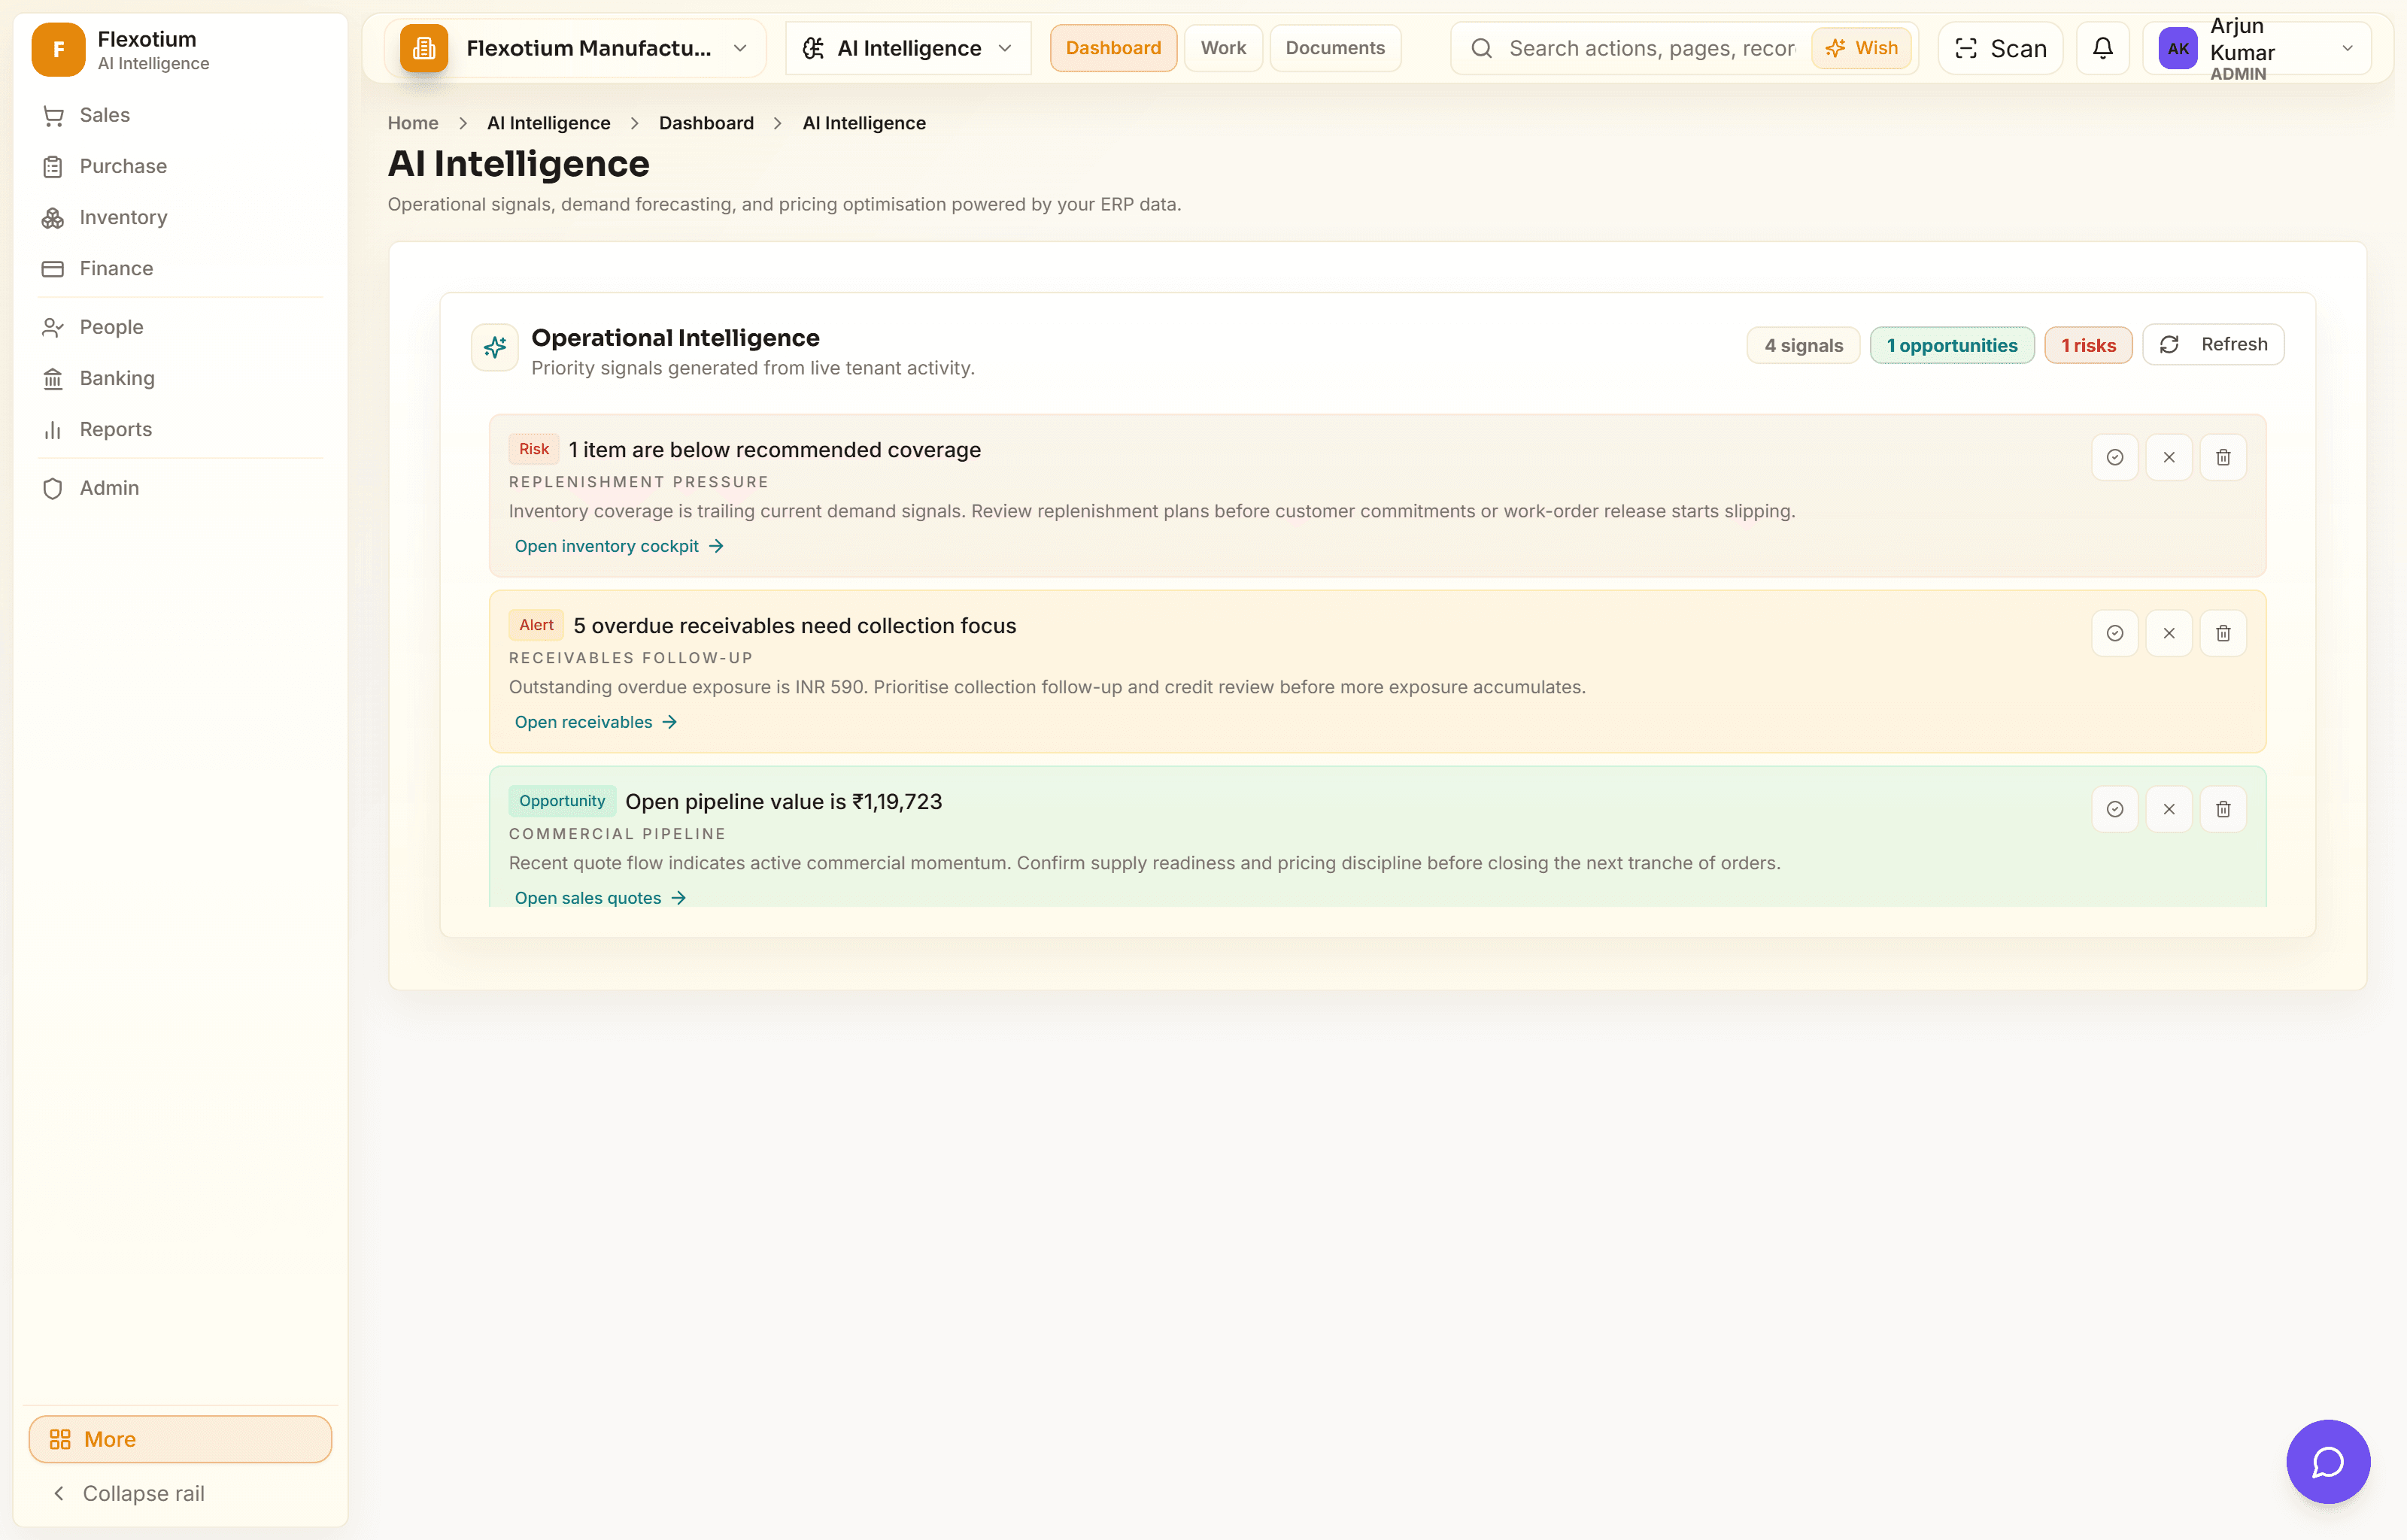Click the Scan button

click(2000, 48)
